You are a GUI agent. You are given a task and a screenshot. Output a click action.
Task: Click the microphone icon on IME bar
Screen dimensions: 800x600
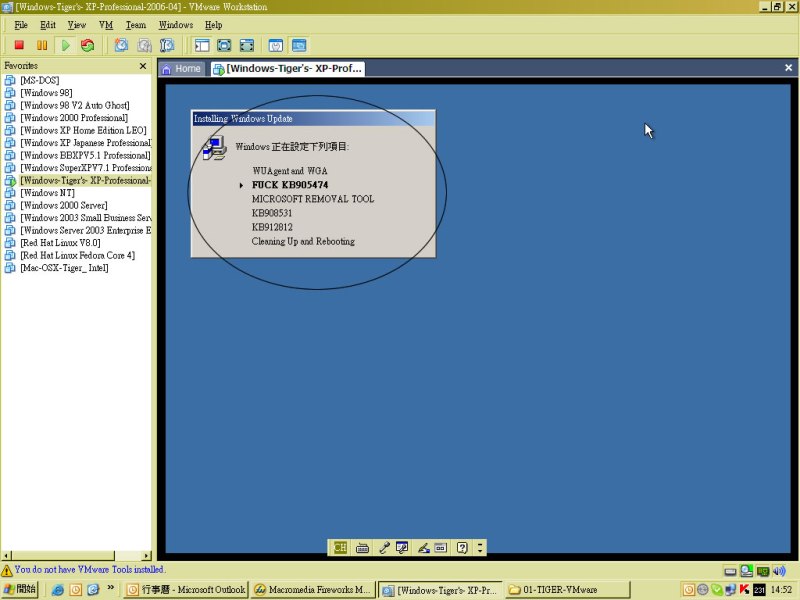coord(384,548)
